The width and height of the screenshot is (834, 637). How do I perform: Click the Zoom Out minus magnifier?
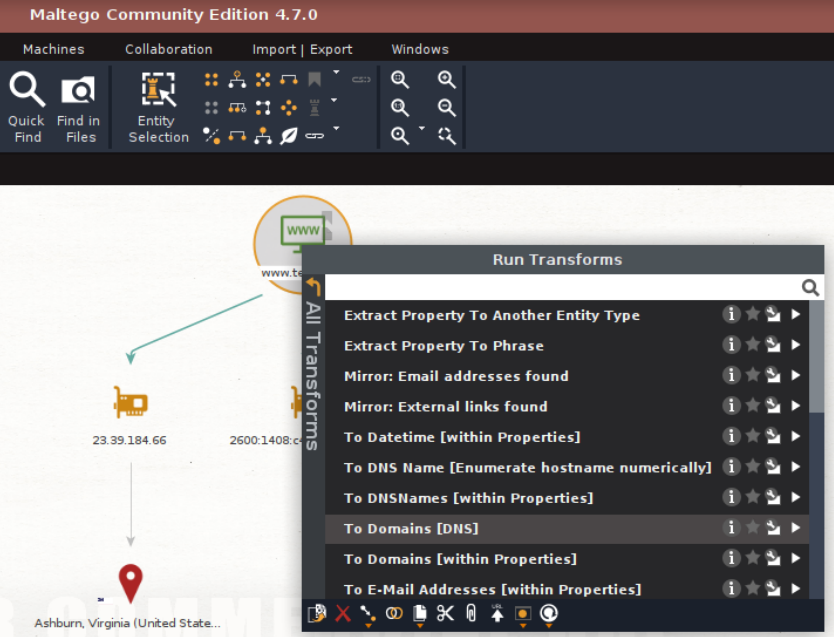click(446, 108)
